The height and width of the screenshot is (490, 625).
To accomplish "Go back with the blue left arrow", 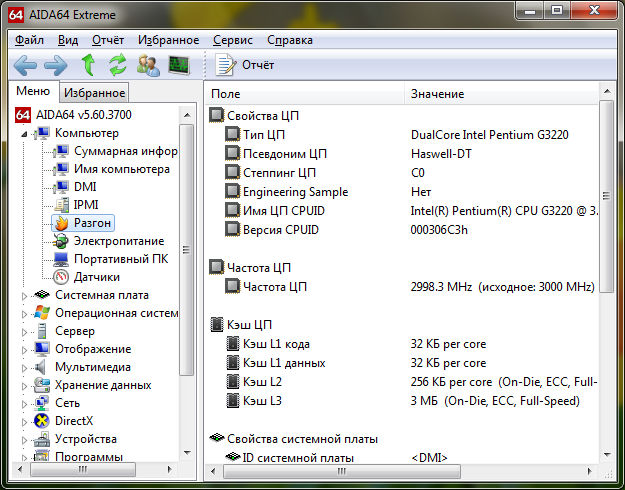I will (25, 65).
